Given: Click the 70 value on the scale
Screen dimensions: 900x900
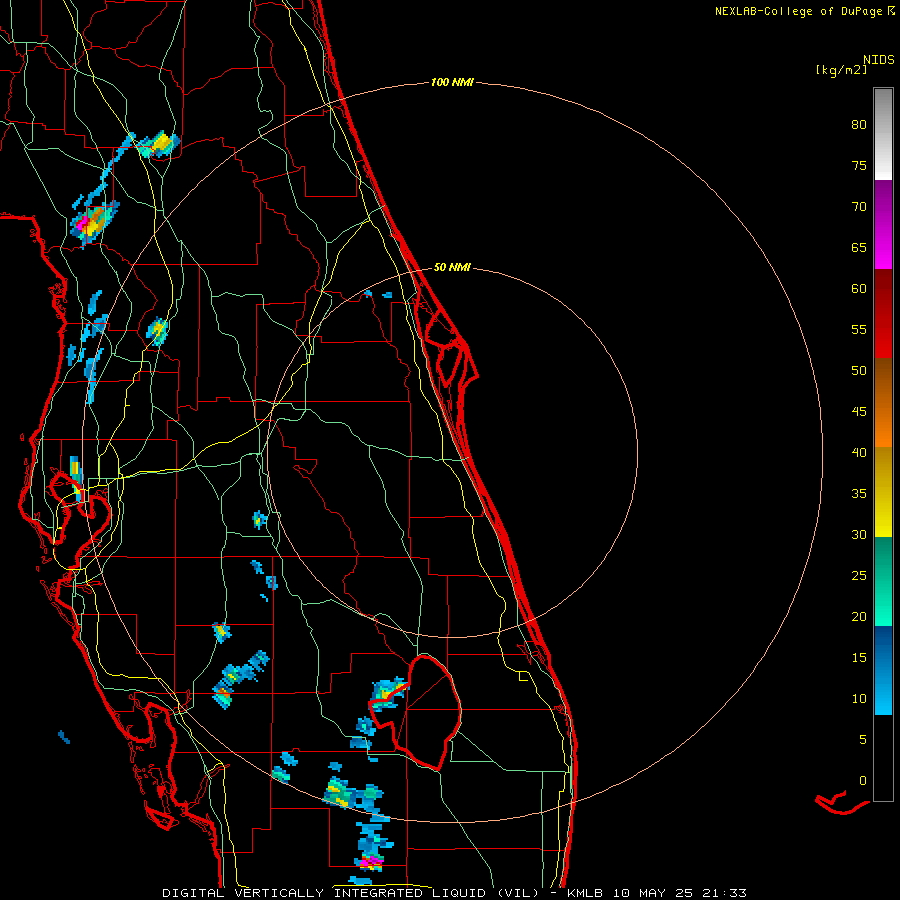Looking at the screenshot, I should tap(859, 207).
